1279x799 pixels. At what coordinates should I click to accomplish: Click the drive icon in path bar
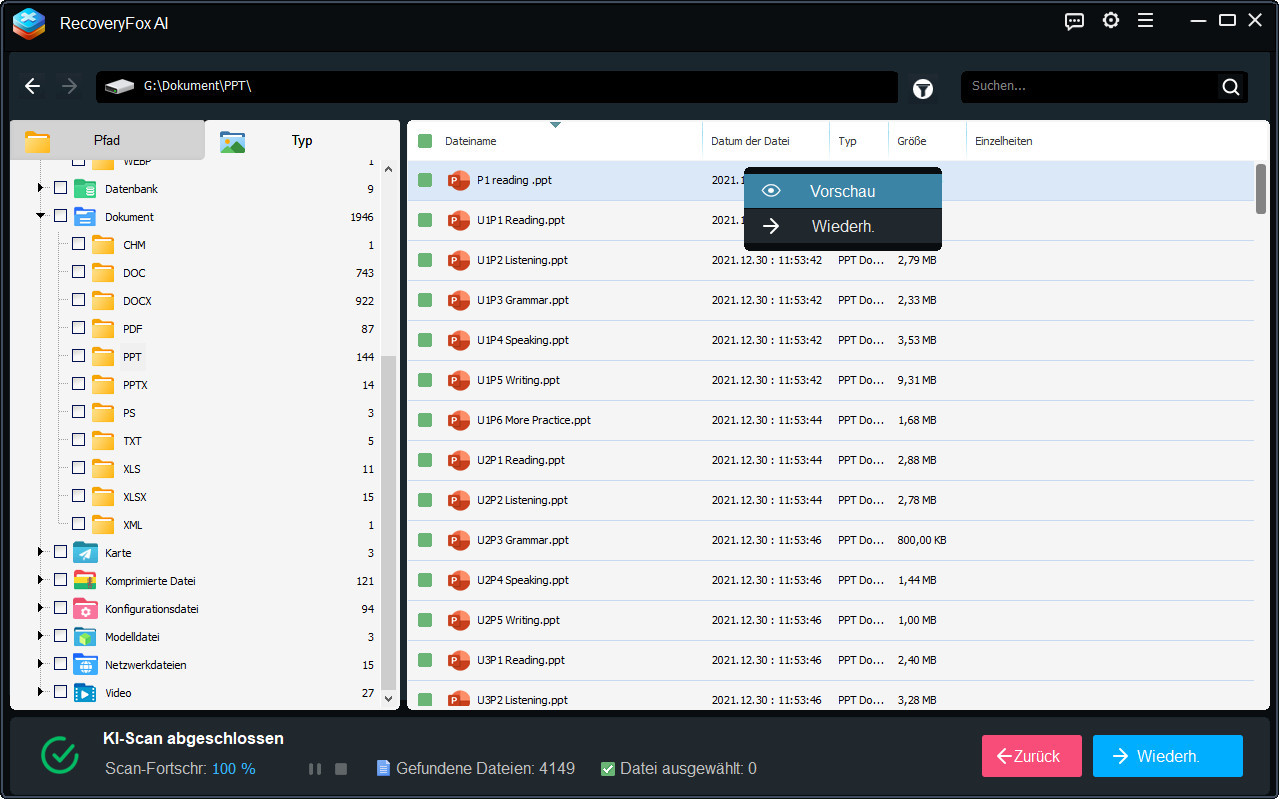point(119,87)
